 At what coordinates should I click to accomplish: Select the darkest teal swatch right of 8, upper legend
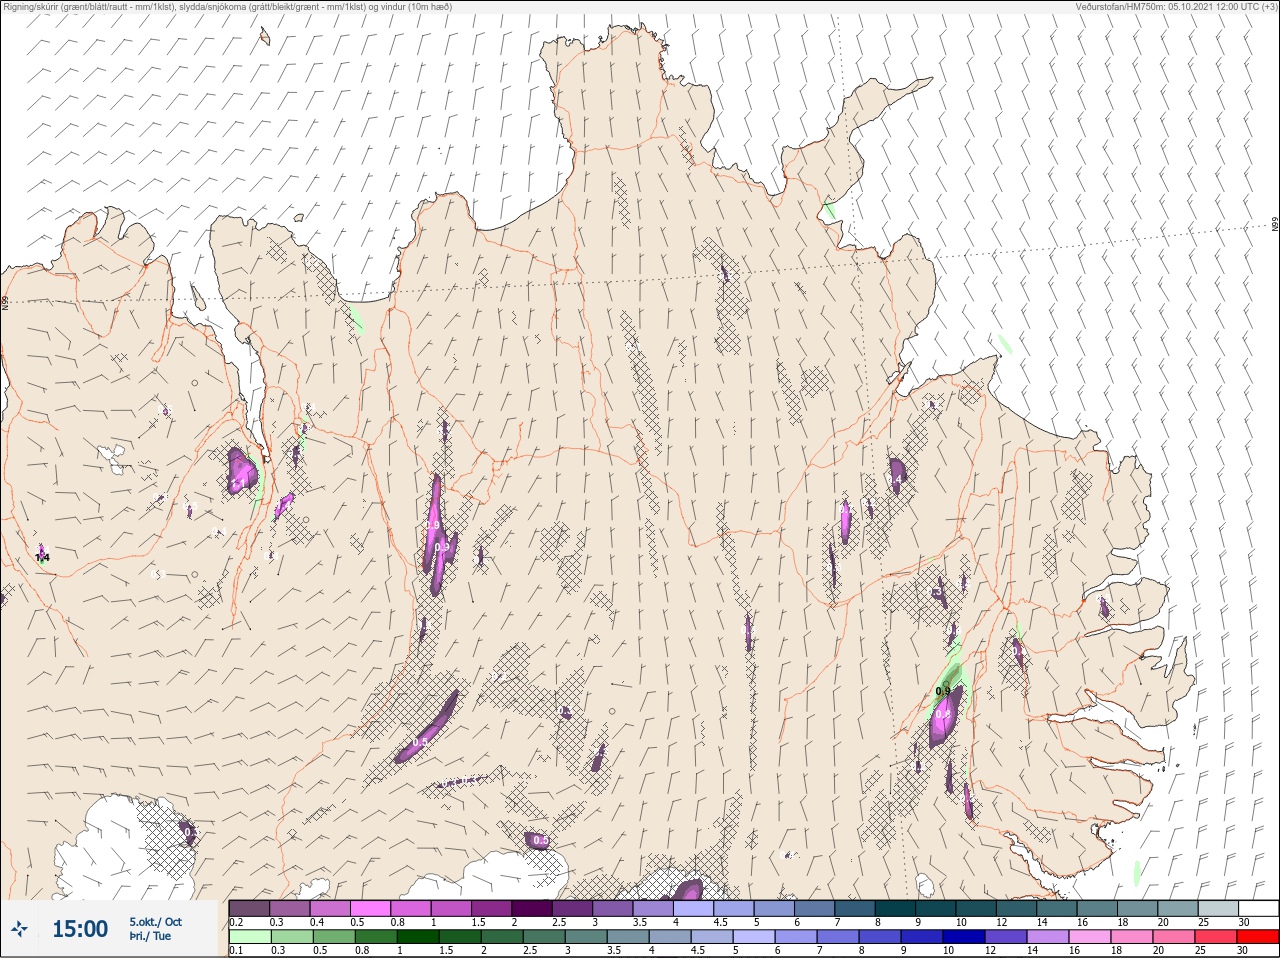tap(897, 908)
